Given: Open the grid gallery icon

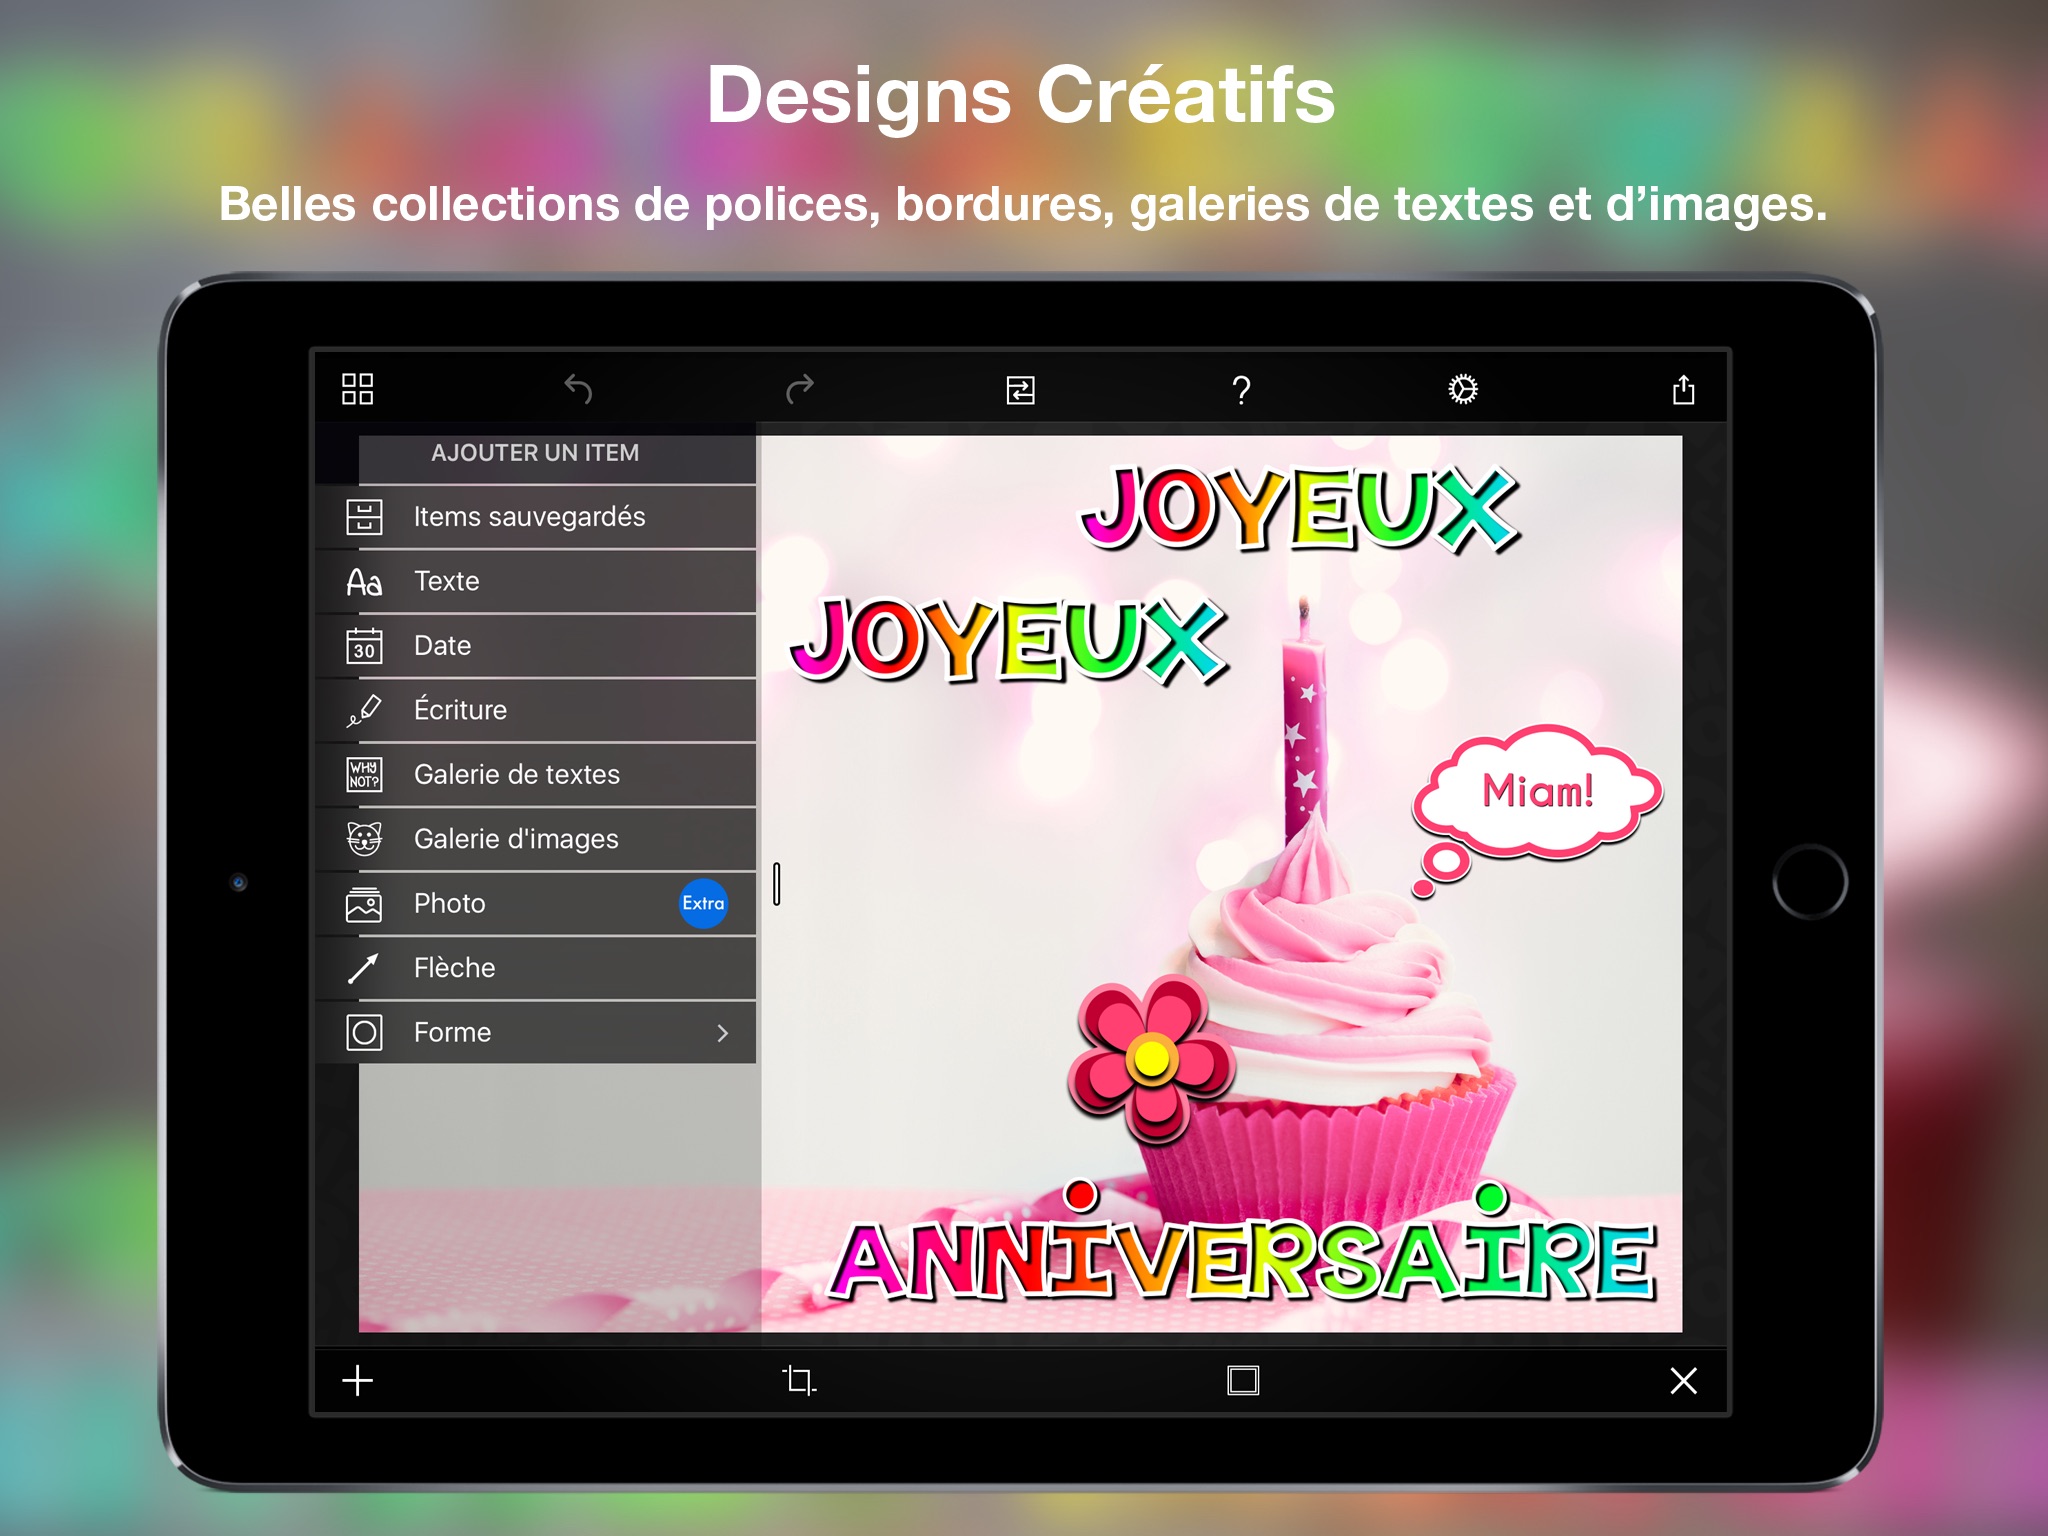Looking at the screenshot, I should pyautogui.click(x=357, y=389).
